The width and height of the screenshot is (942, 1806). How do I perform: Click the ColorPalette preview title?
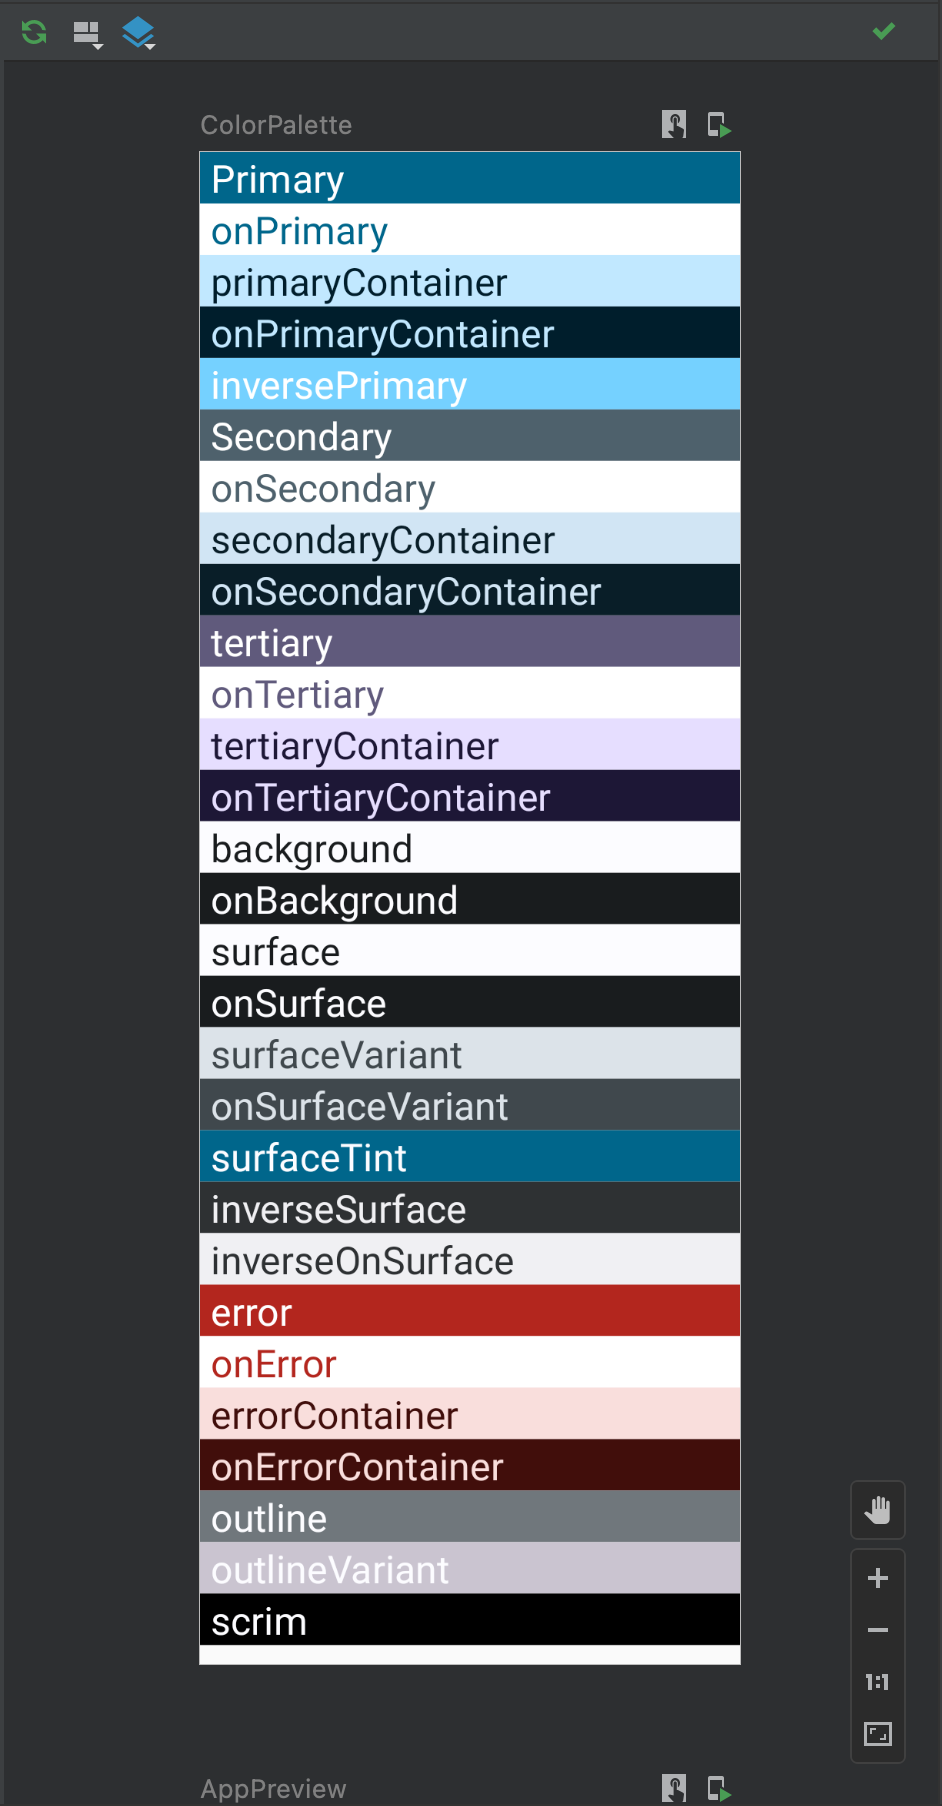pos(276,125)
